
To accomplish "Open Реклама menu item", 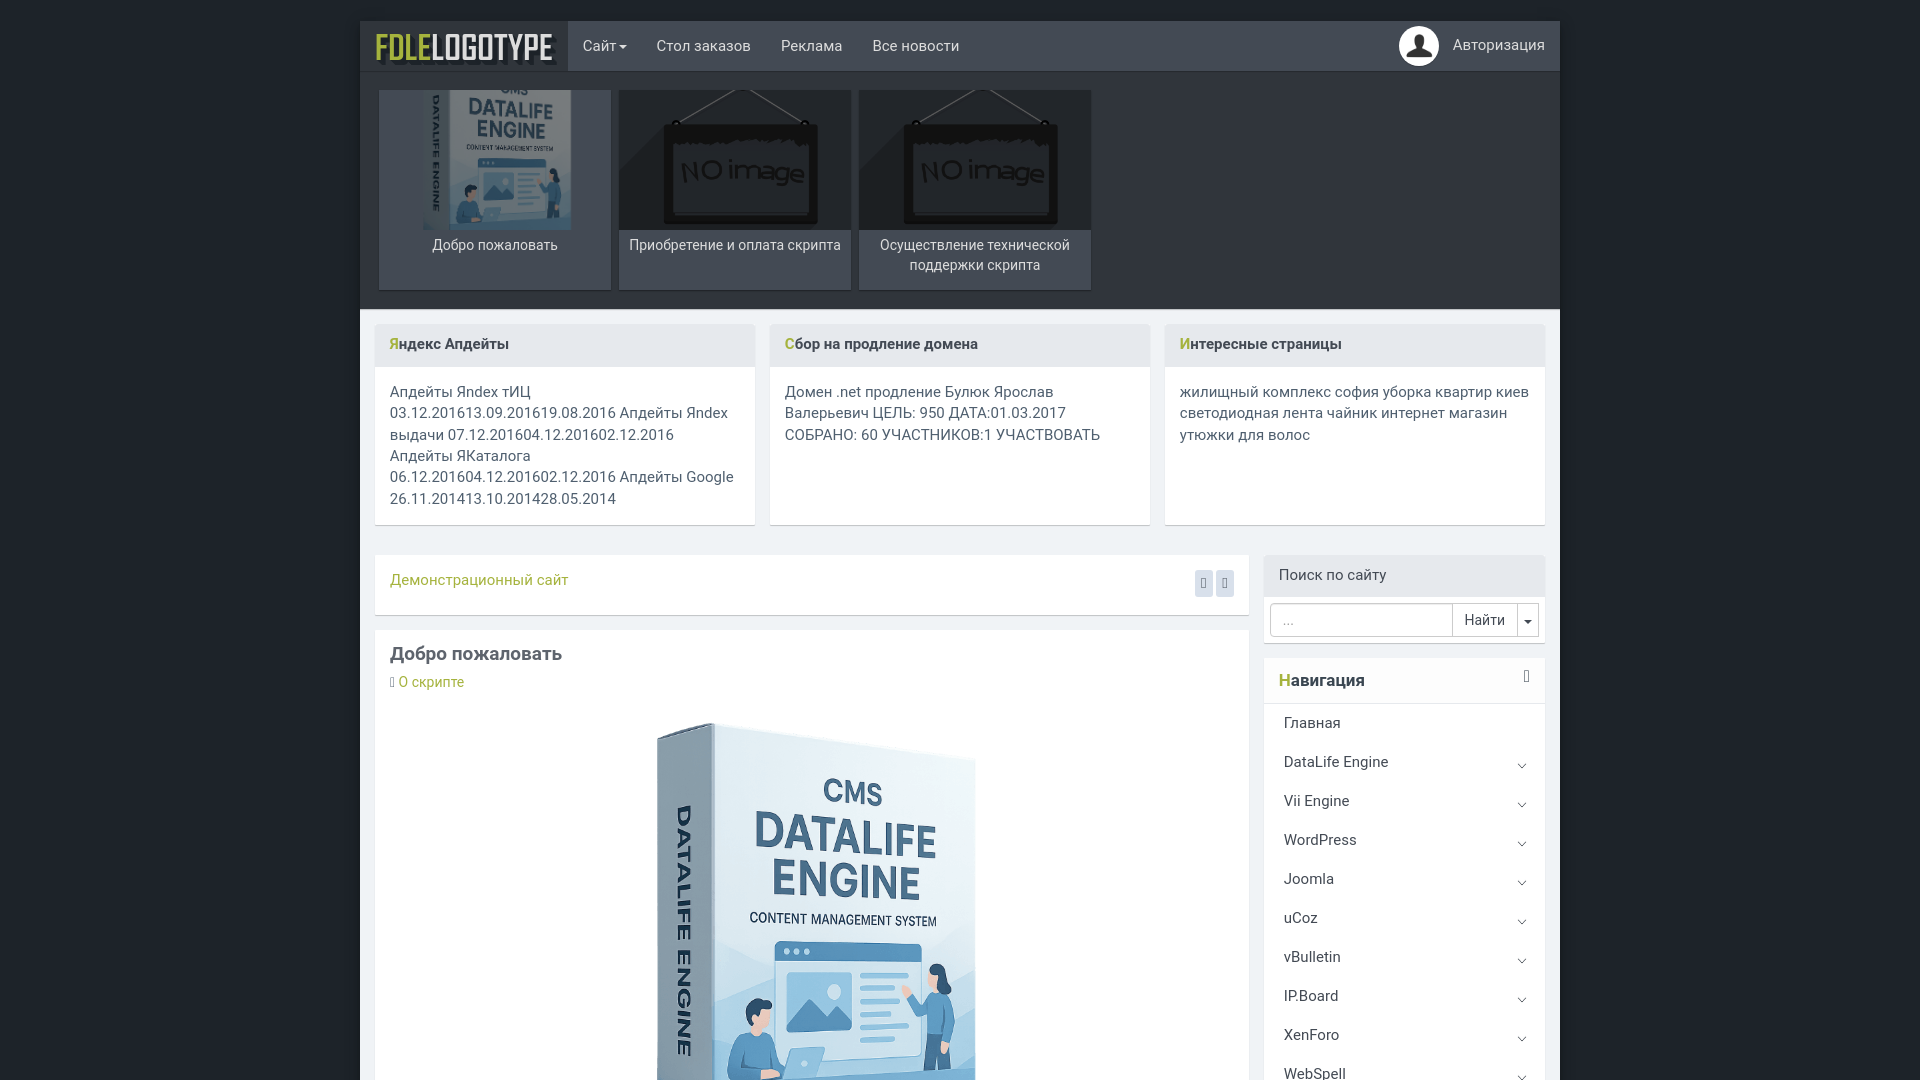I will (x=811, y=46).
